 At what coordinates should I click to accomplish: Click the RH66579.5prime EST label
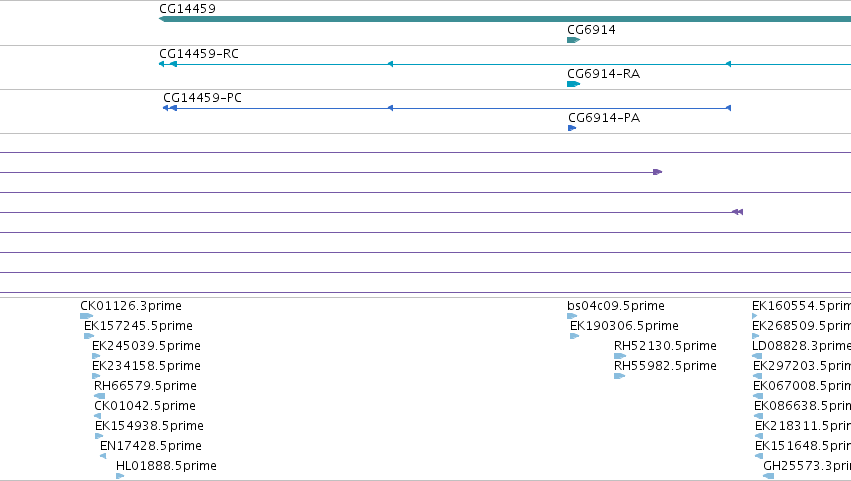(145, 386)
